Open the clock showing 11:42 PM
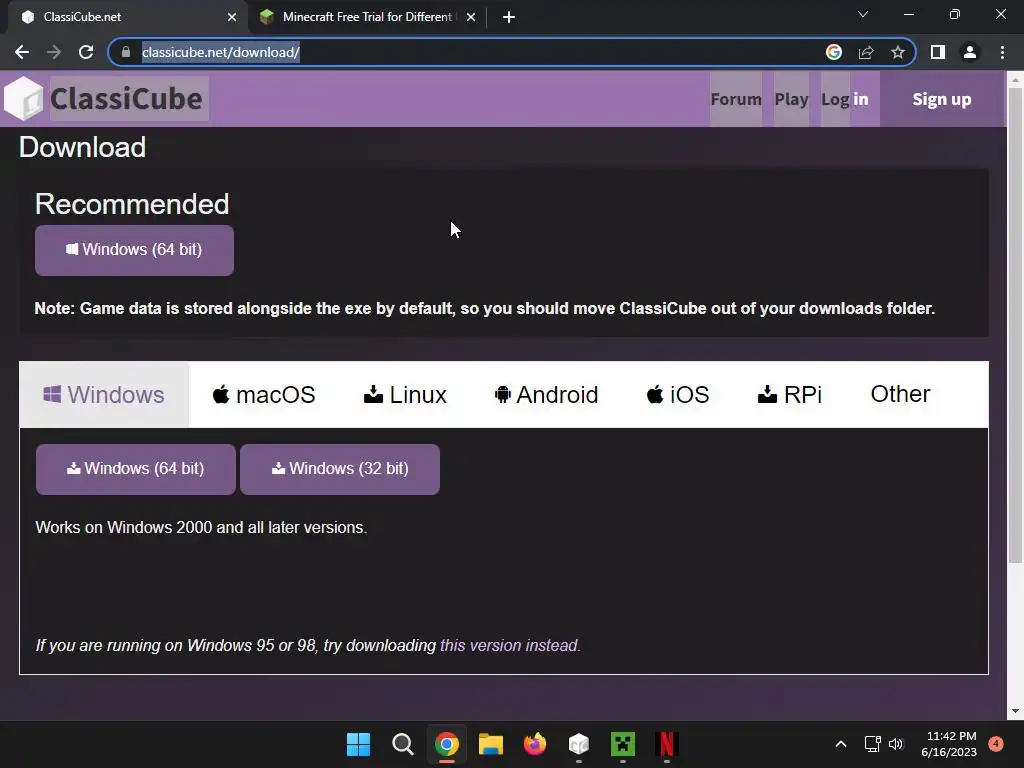The image size is (1024, 768). click(x=949, y=744)
